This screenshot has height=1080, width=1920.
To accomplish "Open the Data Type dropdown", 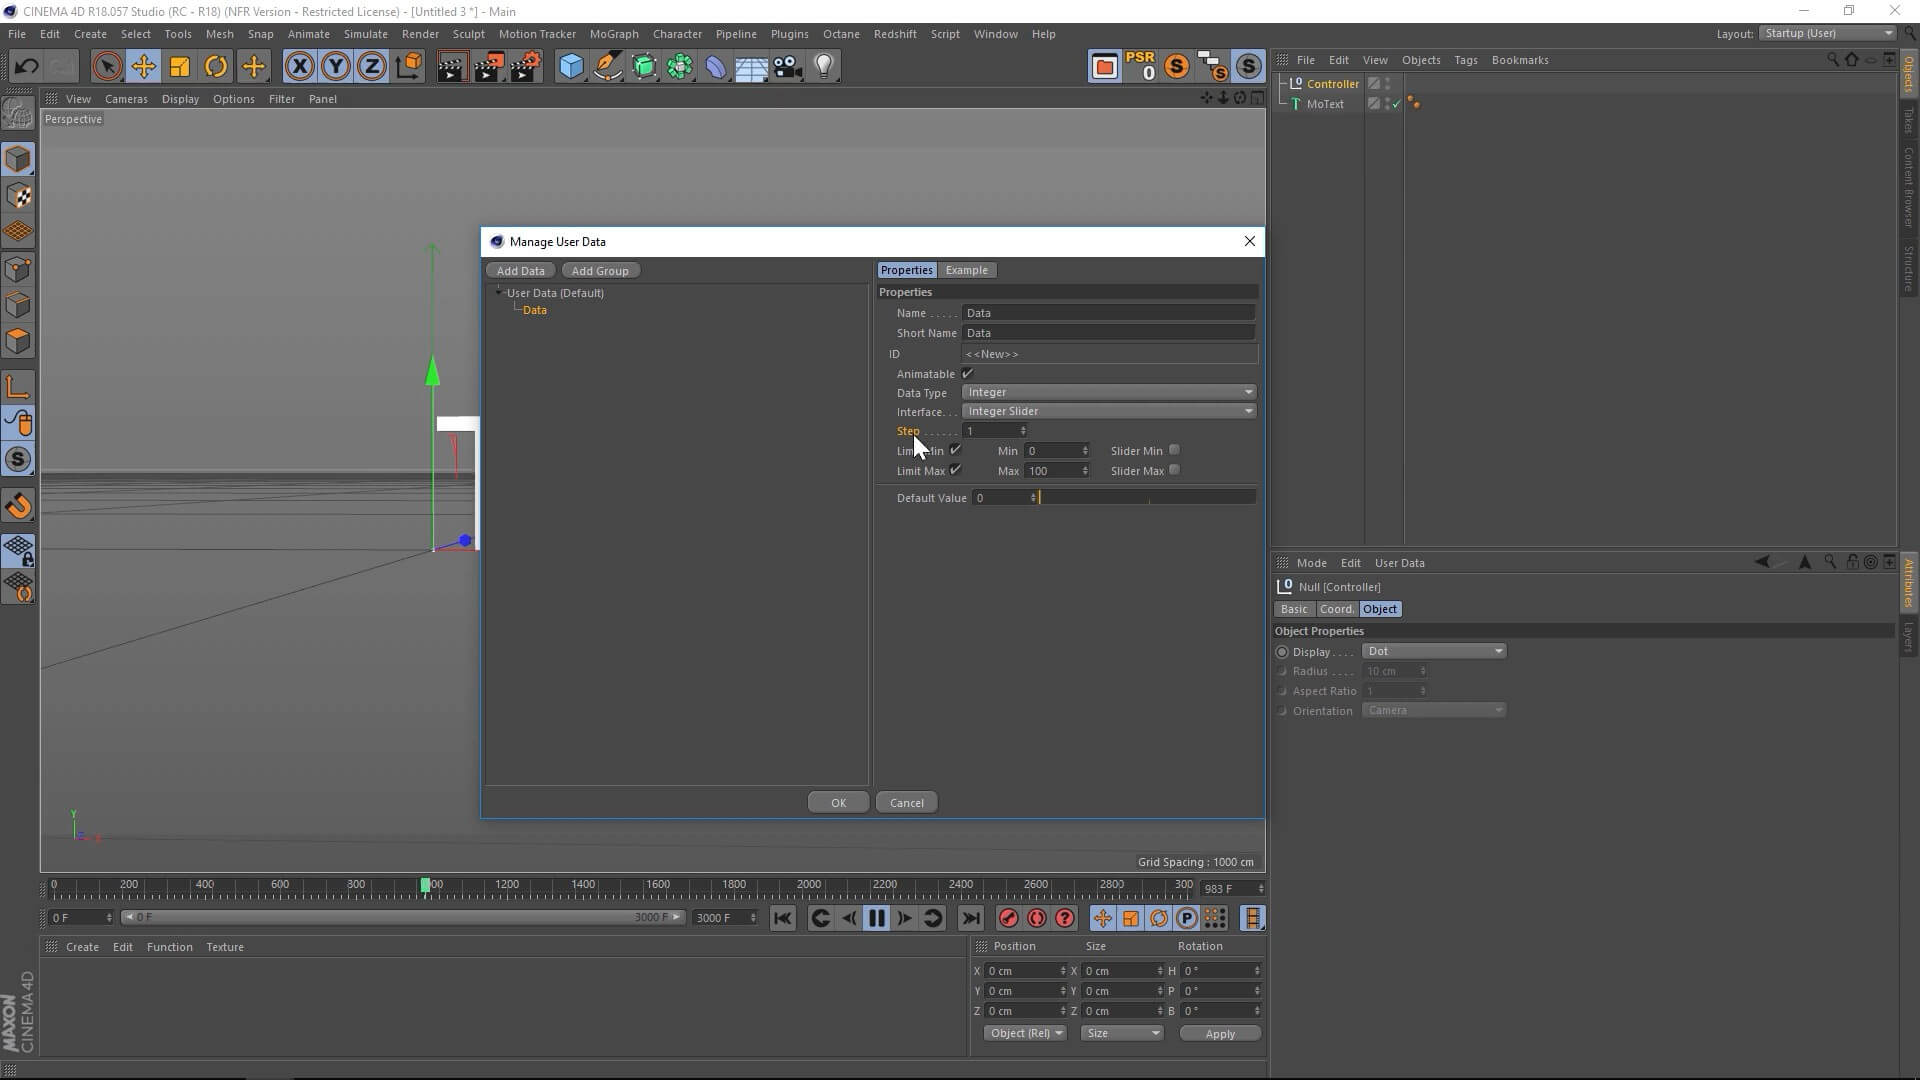I will [1108, 392].
